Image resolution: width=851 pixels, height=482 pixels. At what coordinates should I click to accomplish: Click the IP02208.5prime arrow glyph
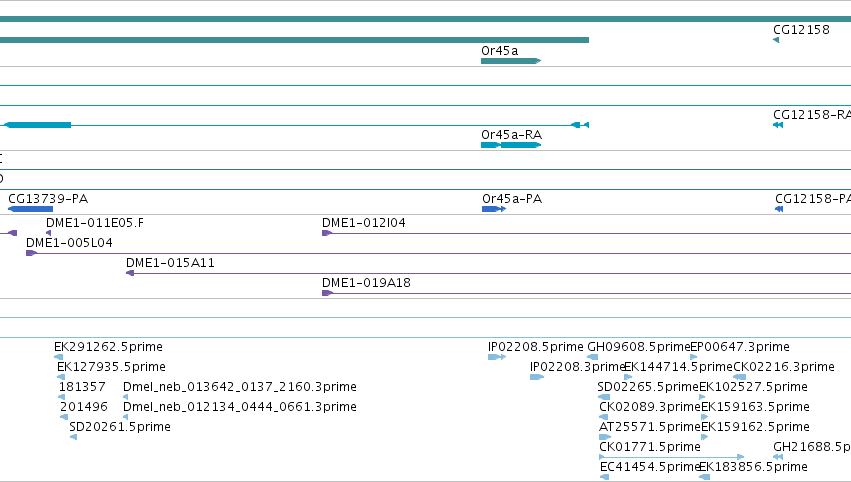pos(497,357)
